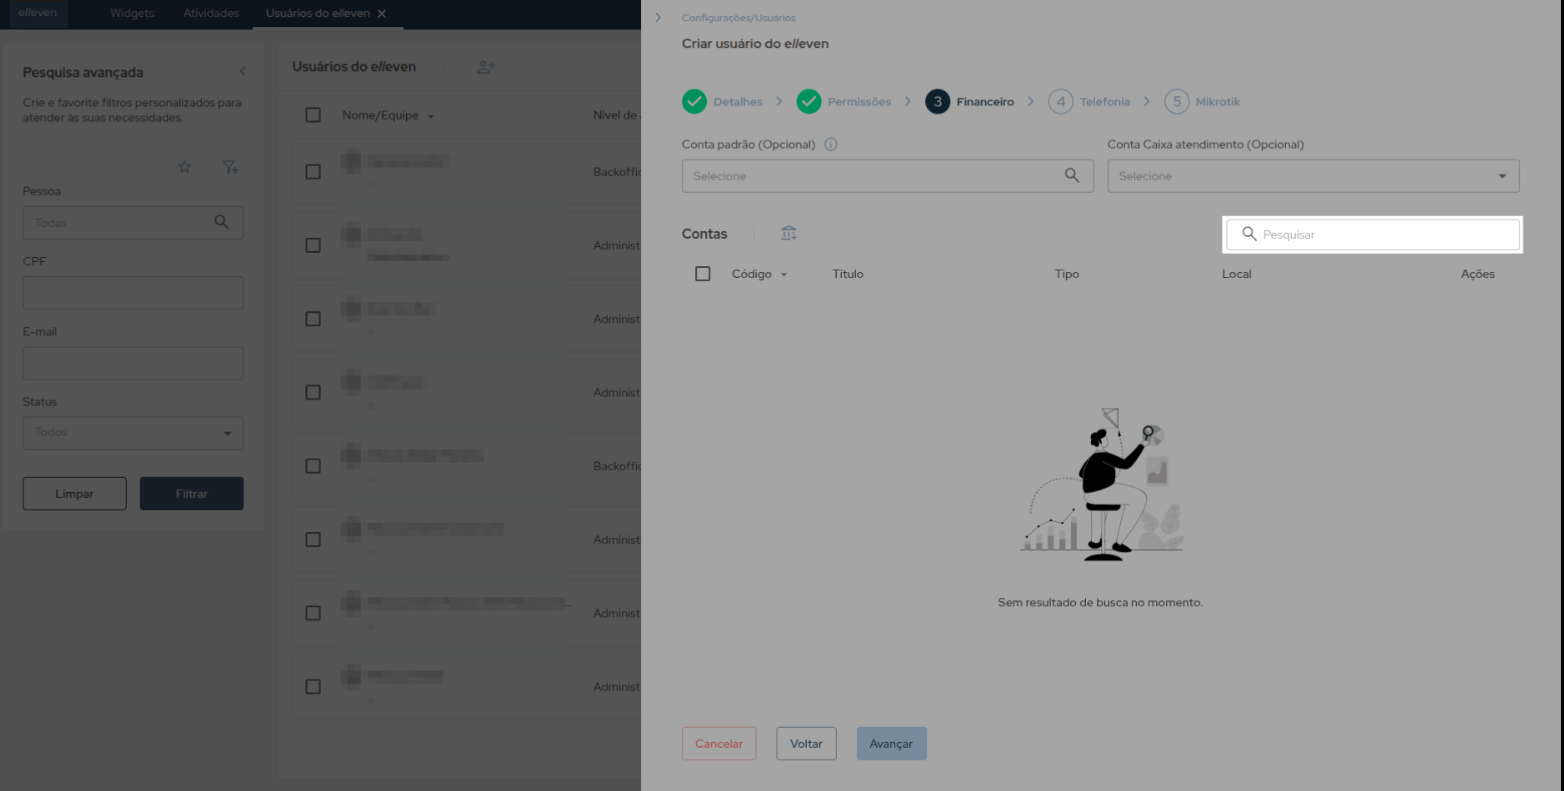Open the Conta Caixa atendimento dropdown
Viewport: 1564px width, 791px height.
[x=1312, y=176]
